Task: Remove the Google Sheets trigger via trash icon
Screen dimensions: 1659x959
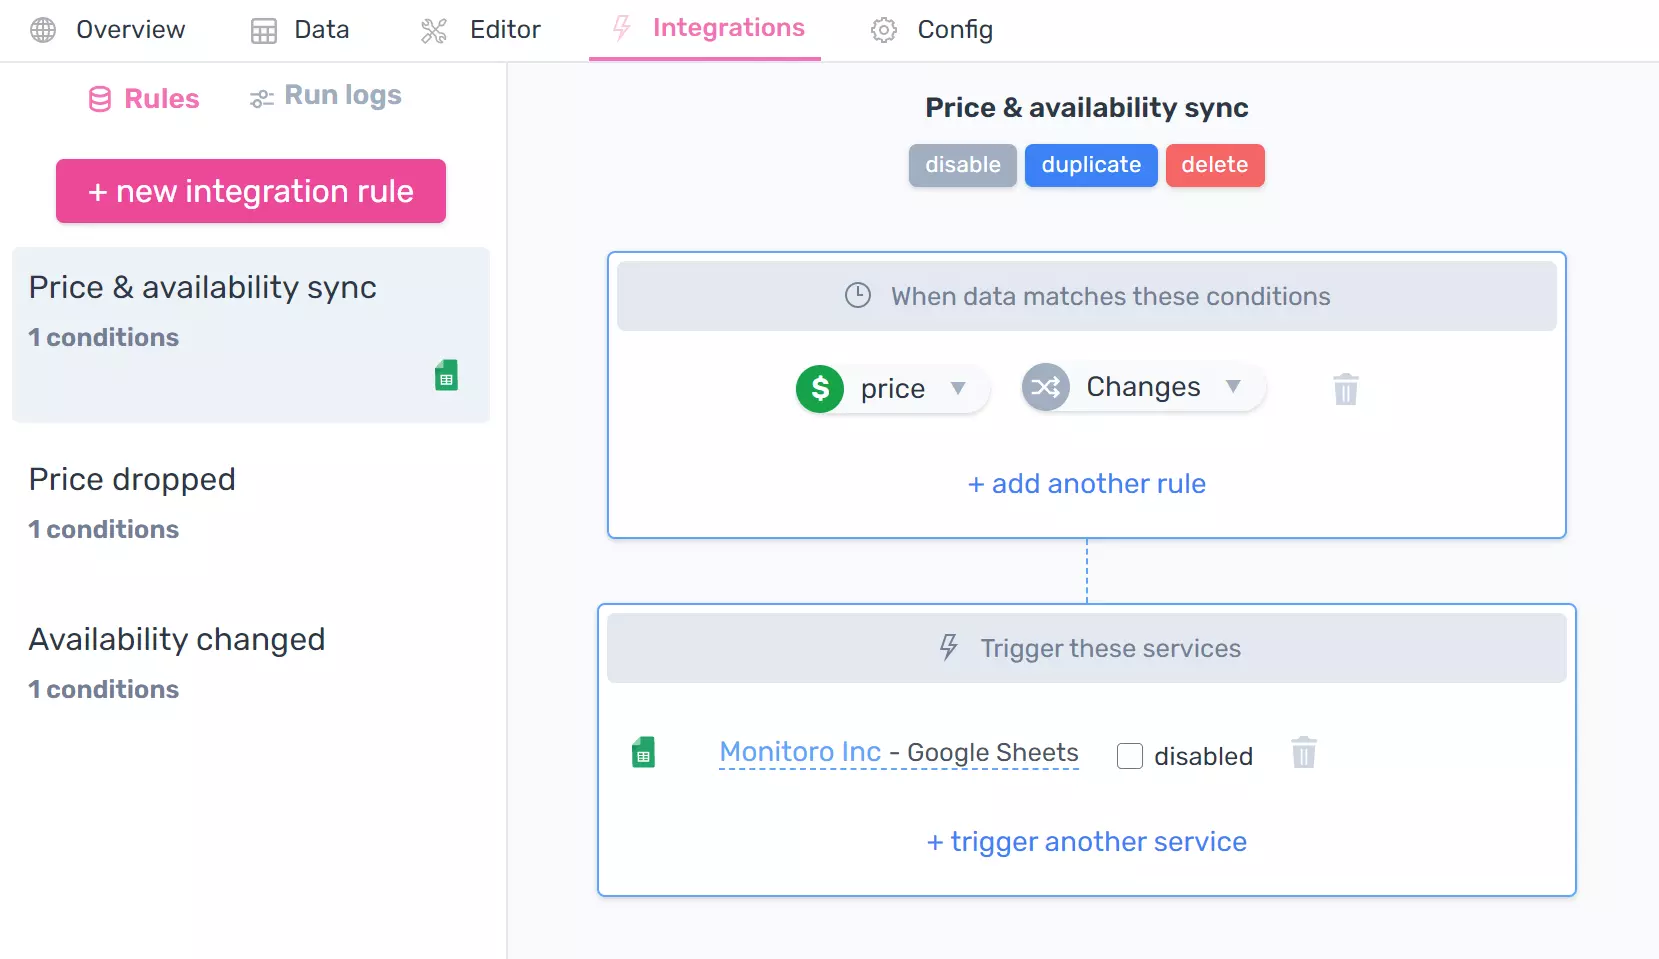Action: [x=1304, y=753]
